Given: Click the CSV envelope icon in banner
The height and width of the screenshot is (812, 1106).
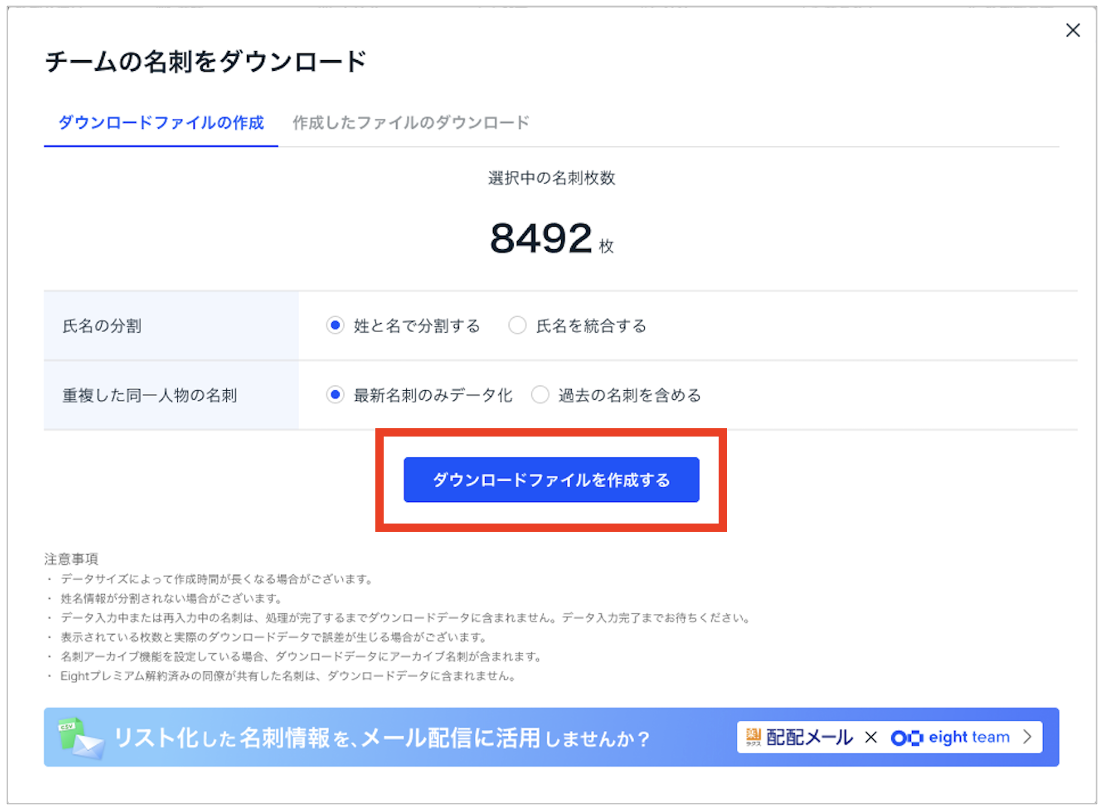Looking at the screenshot, I should click(x=79, y=738).
